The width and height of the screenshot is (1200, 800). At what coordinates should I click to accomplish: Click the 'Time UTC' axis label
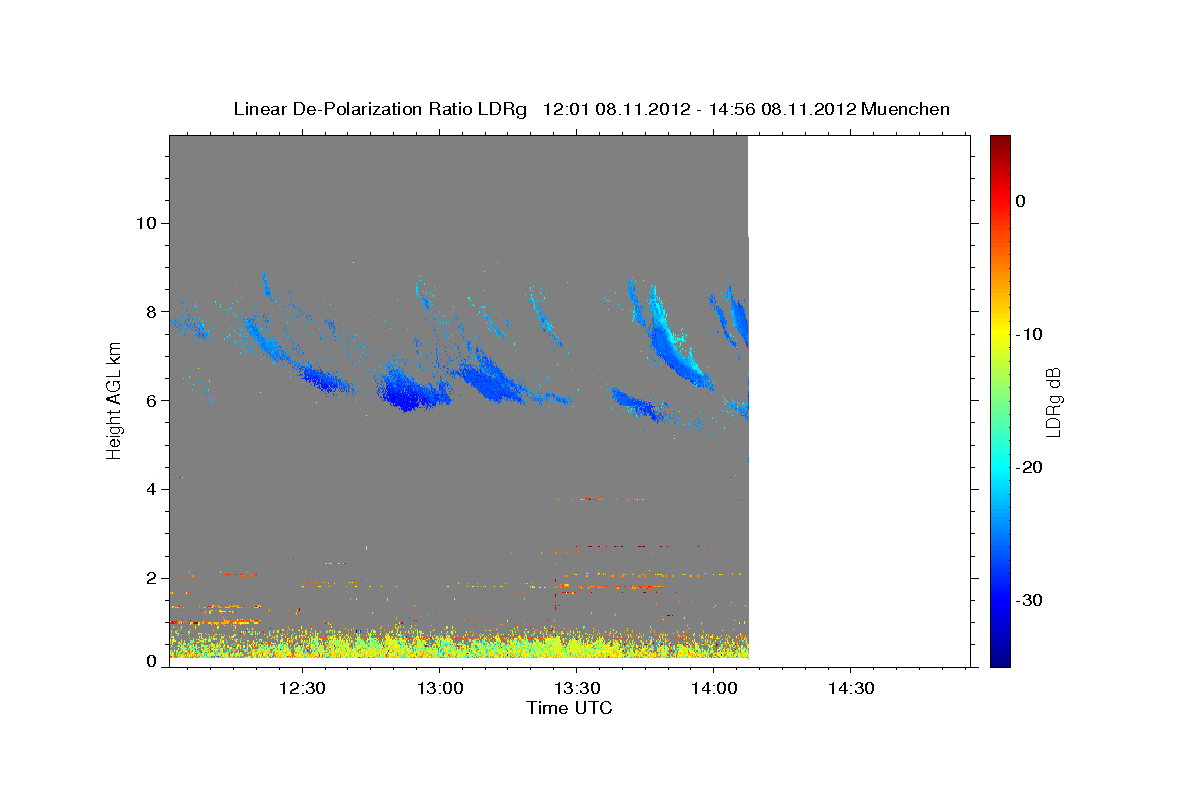[x=569, y=708]
